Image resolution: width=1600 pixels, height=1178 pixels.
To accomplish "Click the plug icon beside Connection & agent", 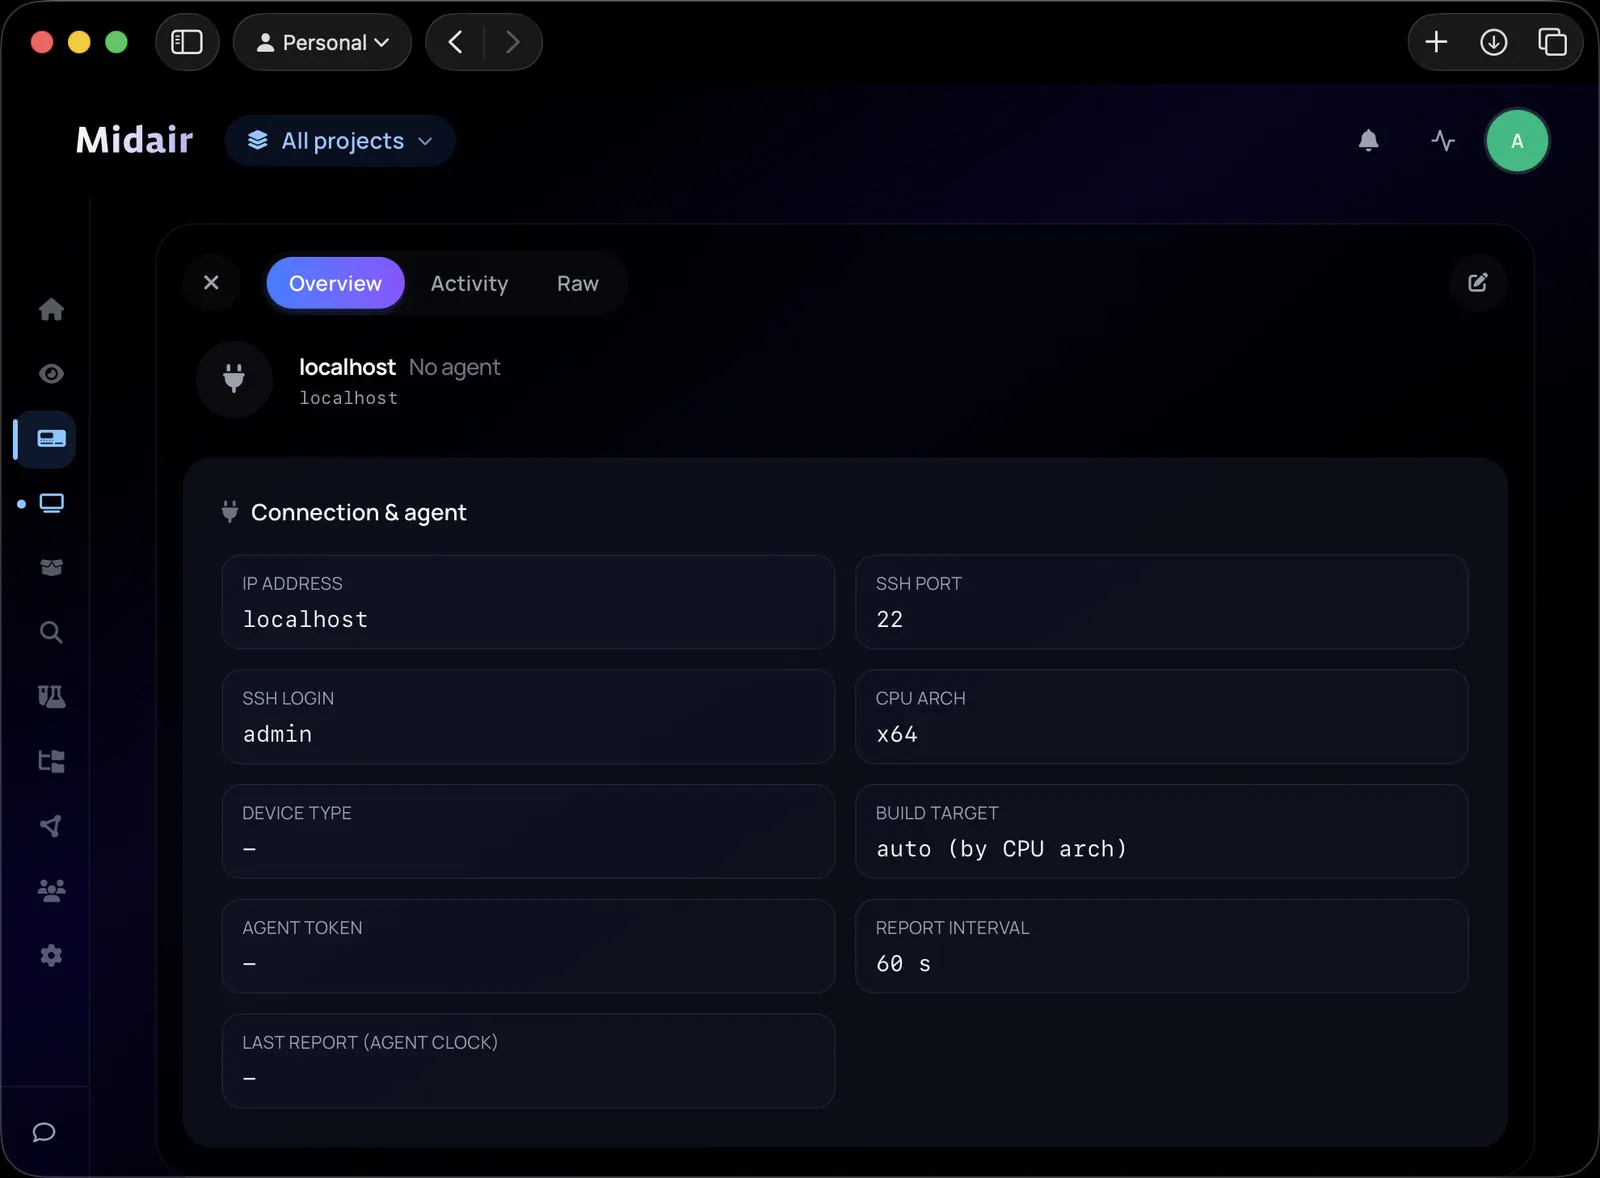I will 230,511.
